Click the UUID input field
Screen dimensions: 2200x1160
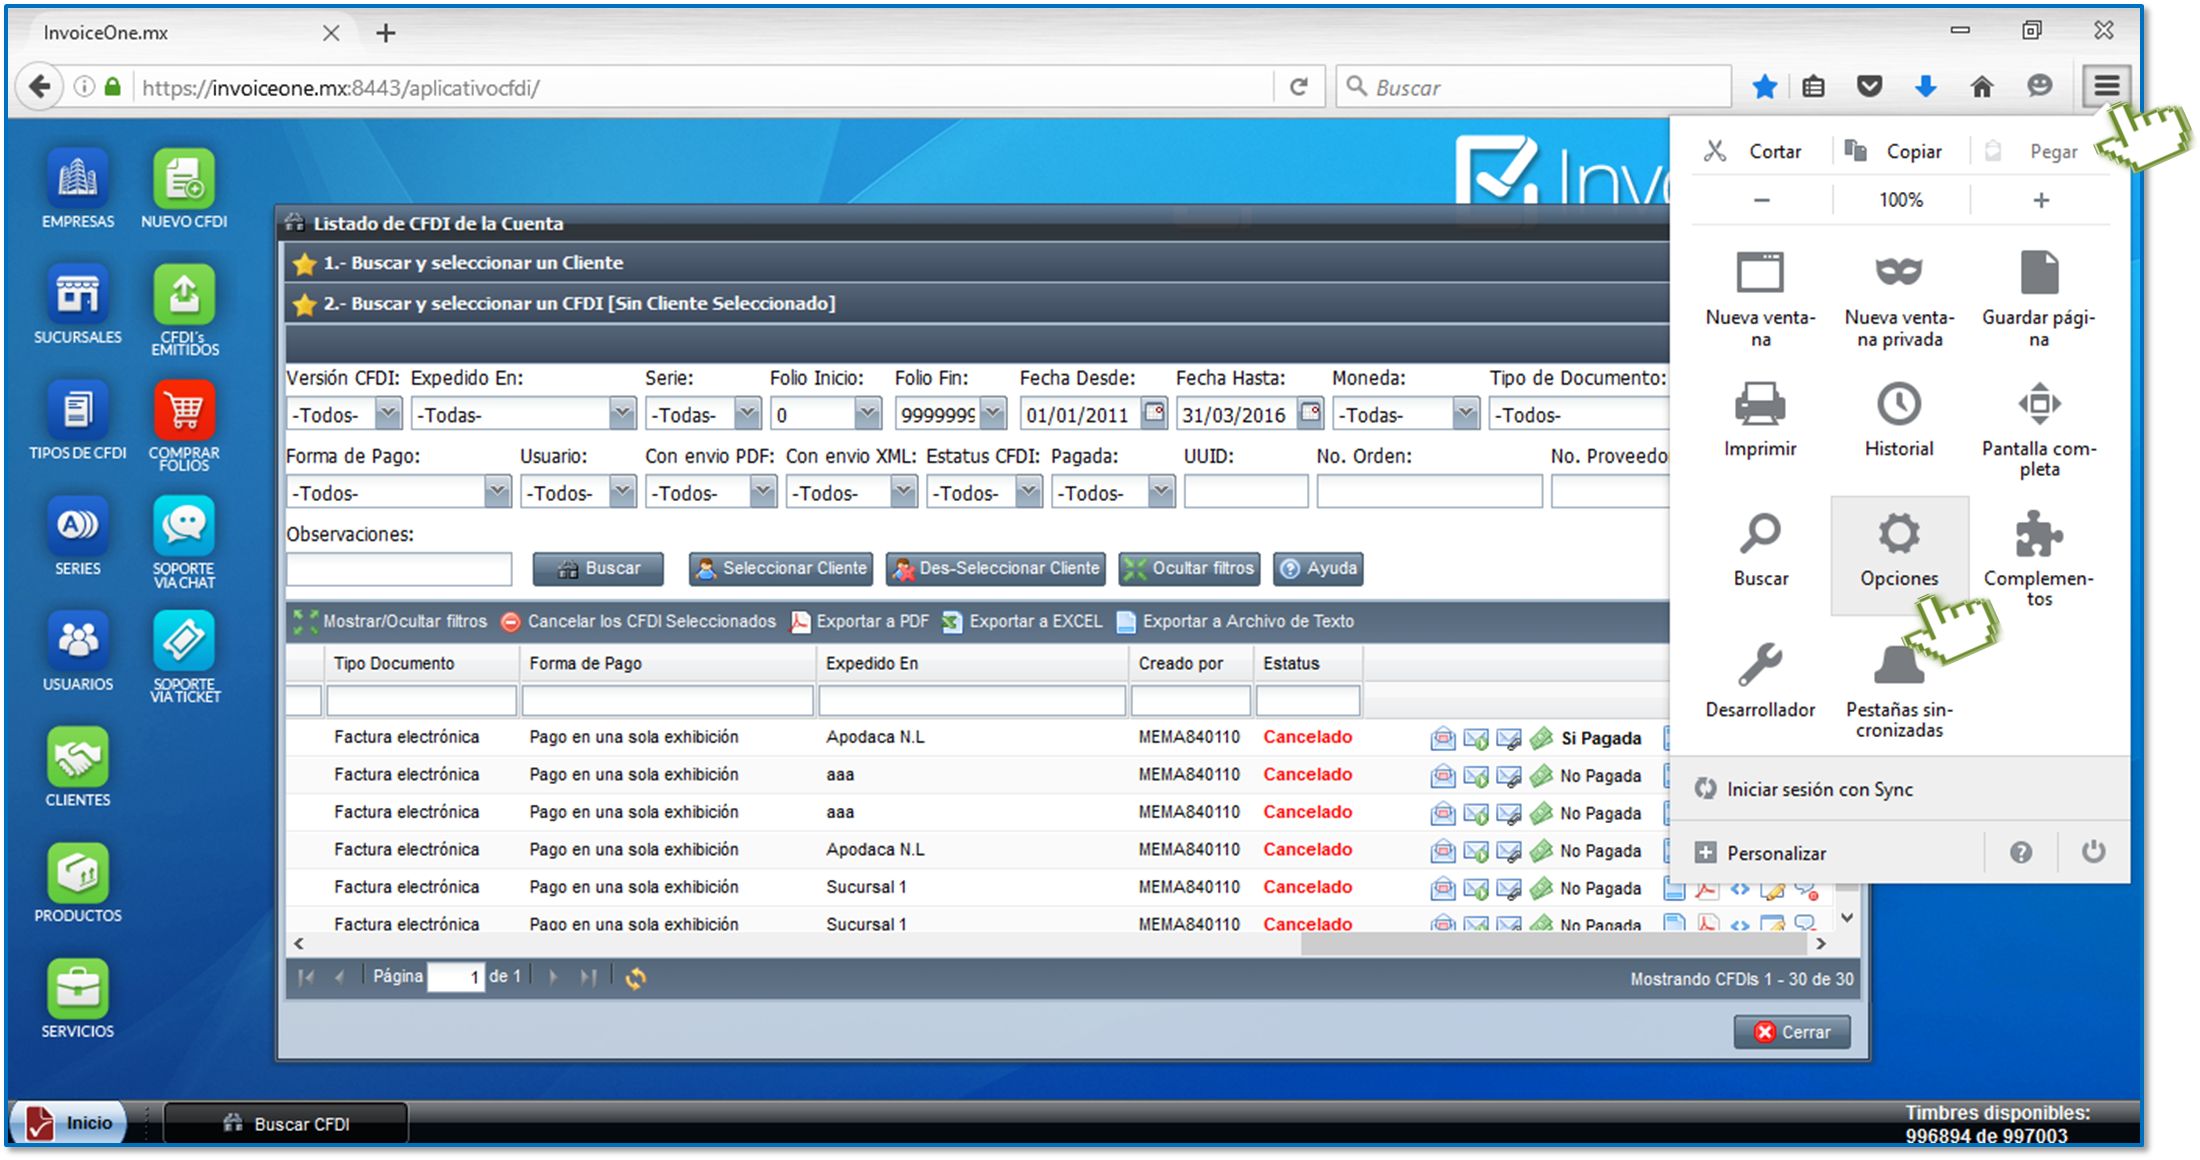click(x=1246, y=491)
